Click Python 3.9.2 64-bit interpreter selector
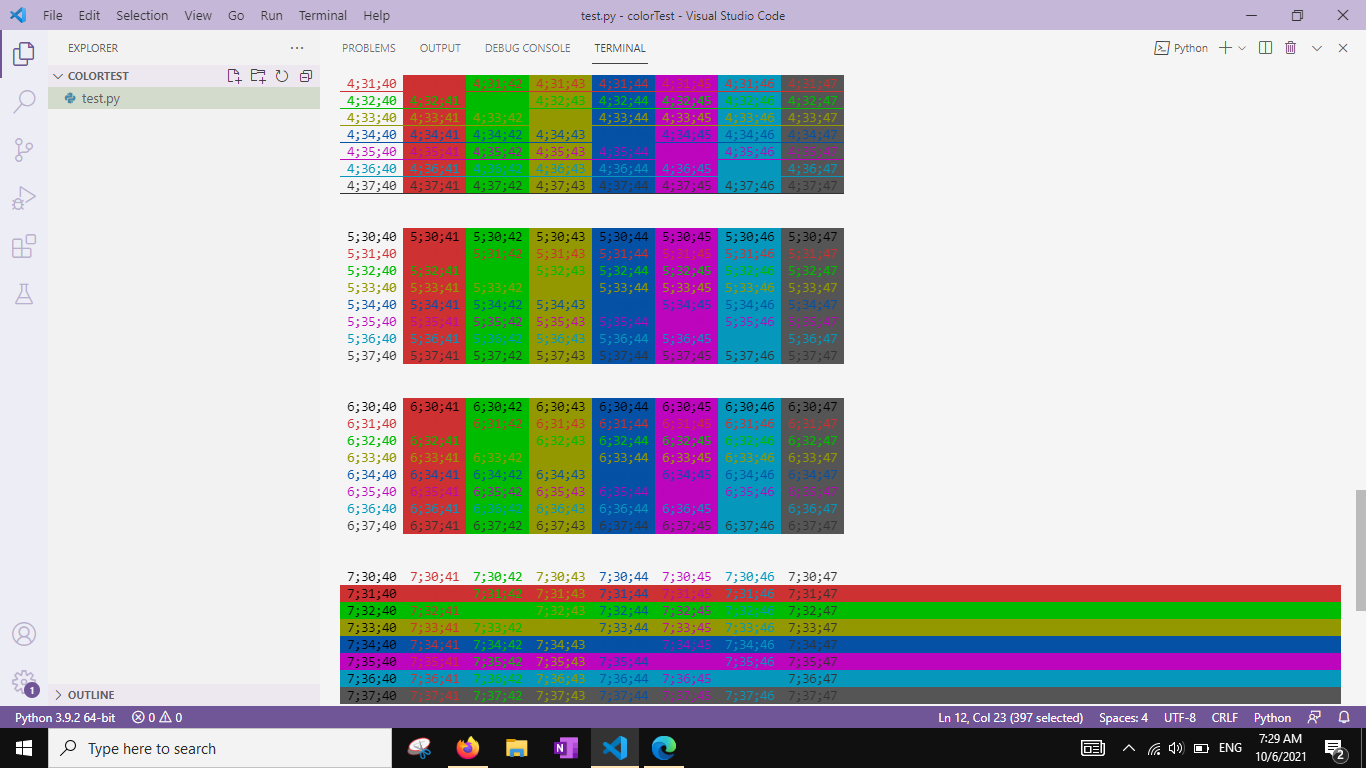Image resolution: width=1366 pixels, height=768 pixels. pyautogui.click(x=65, y=717)
